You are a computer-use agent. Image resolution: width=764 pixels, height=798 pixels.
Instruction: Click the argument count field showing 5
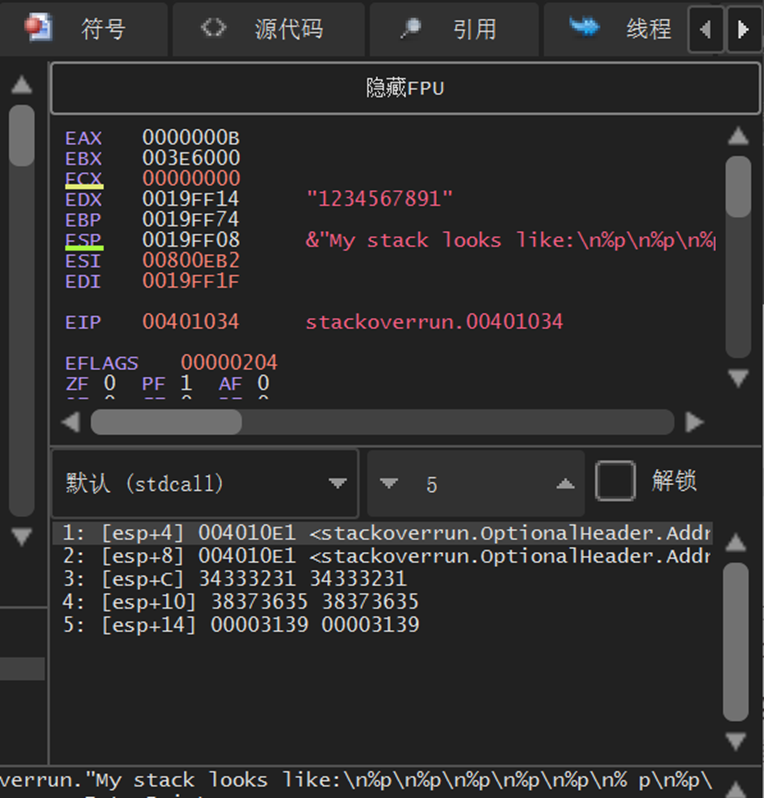point(476,483)
